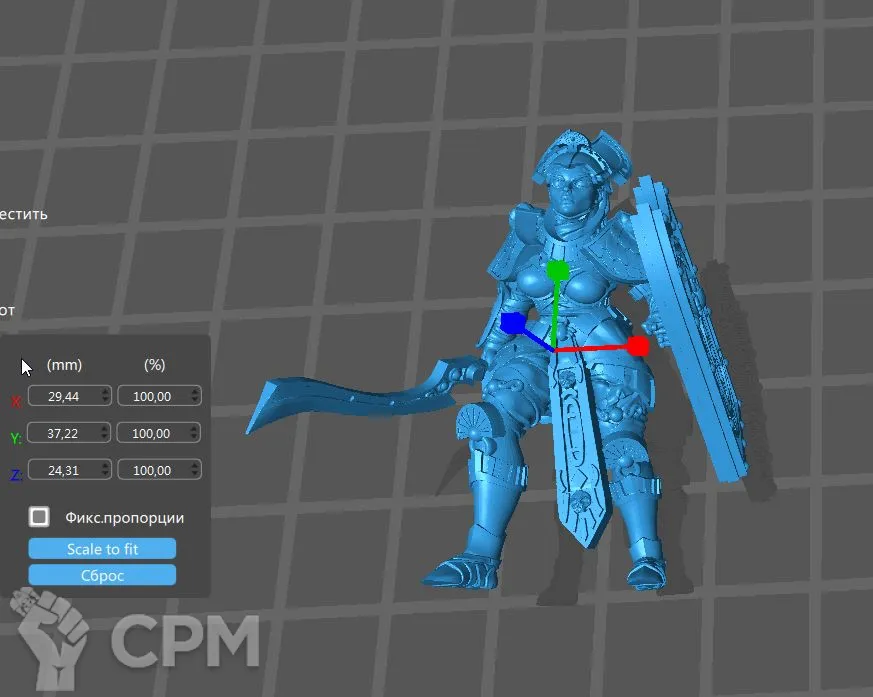Viewport: 873px width, 697px height.
Task: Click the green Y-axis gizmo handle
Action: [x=558, y=271]
